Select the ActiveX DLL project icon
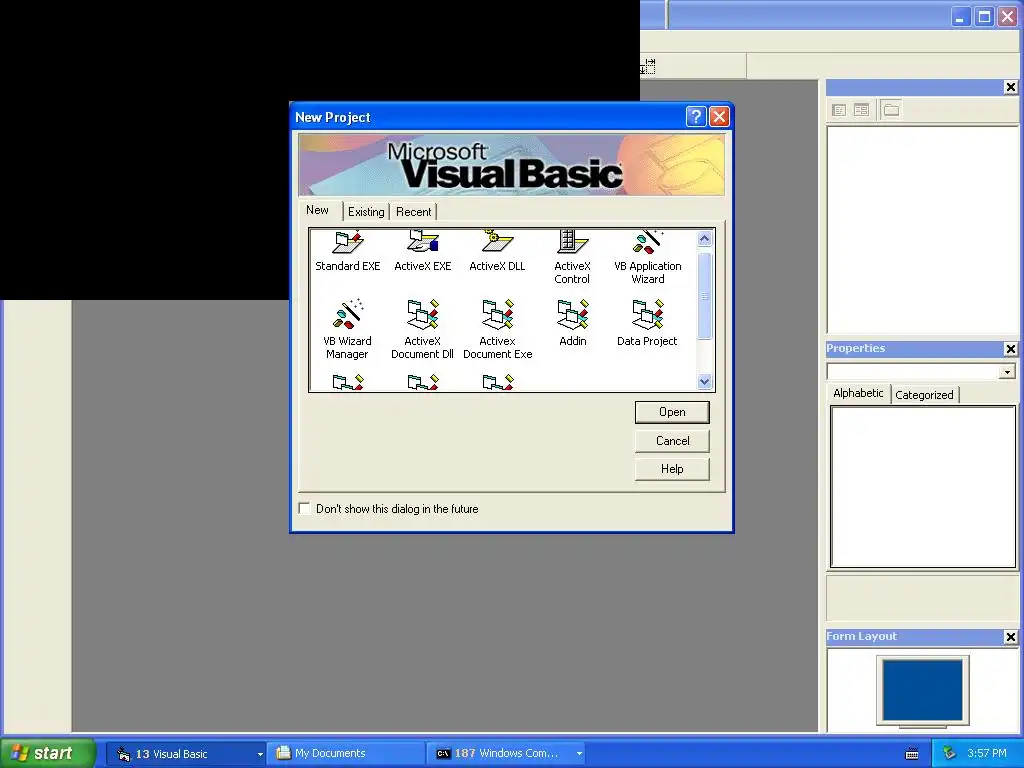 tap(498, 242)
